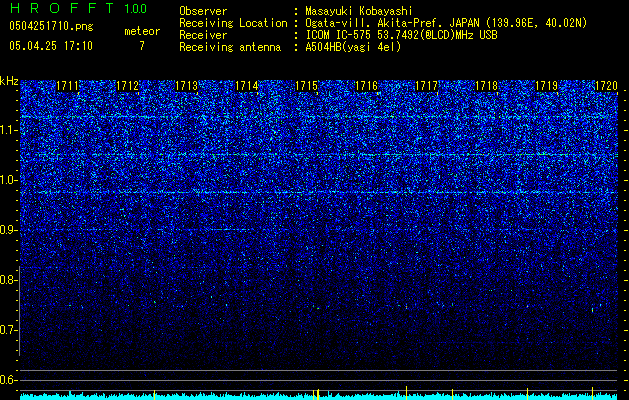Click the 0.9 frequency axis label

coord(8,230)
